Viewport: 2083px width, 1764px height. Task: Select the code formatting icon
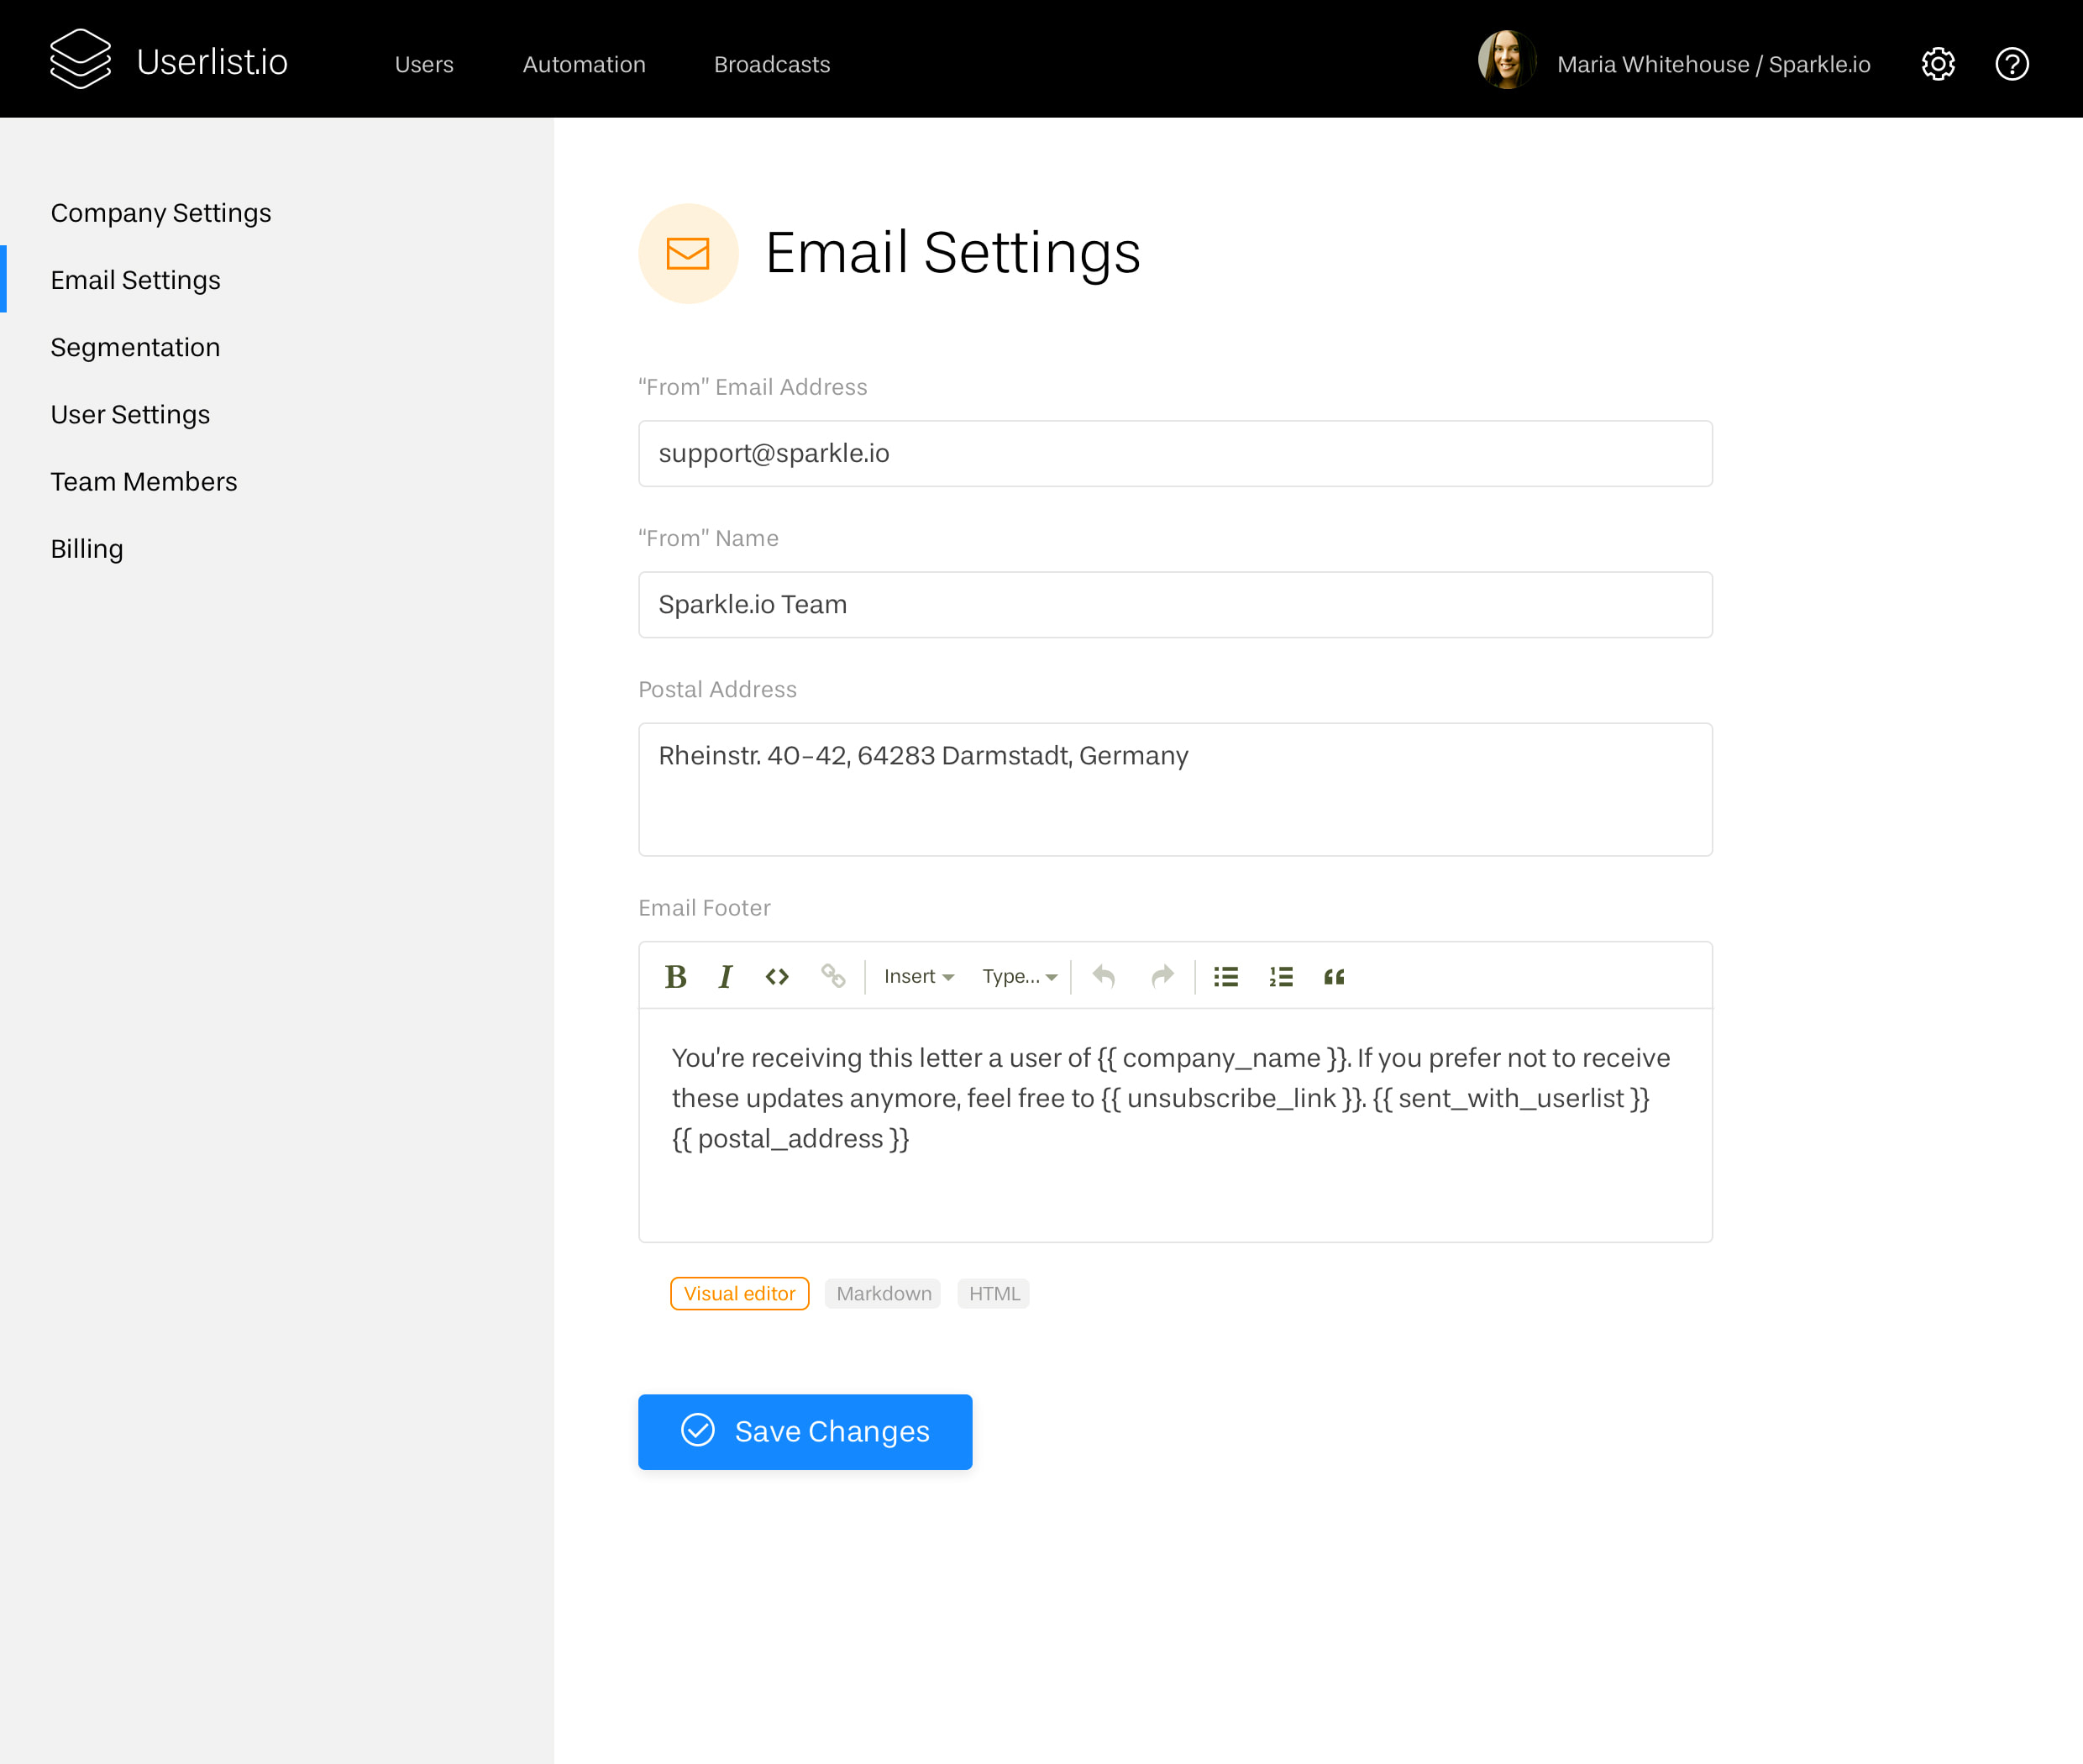coord(776,977)
